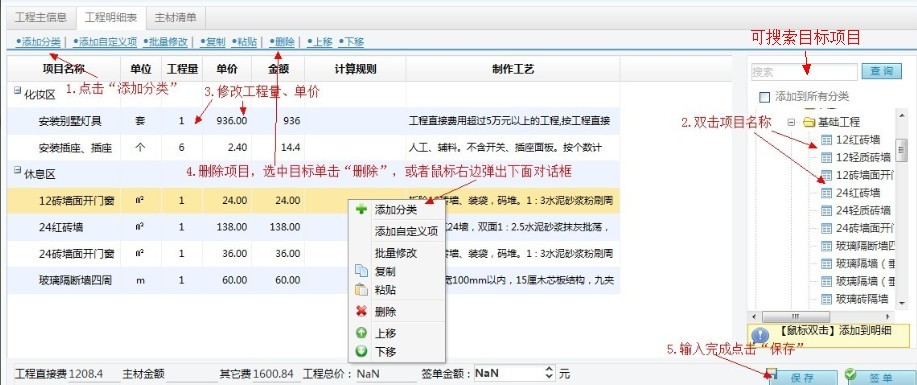Viewport: 917px width, 385px height.
Task: Click the 签单金额 spinner arrows
Action: point(549,373)
